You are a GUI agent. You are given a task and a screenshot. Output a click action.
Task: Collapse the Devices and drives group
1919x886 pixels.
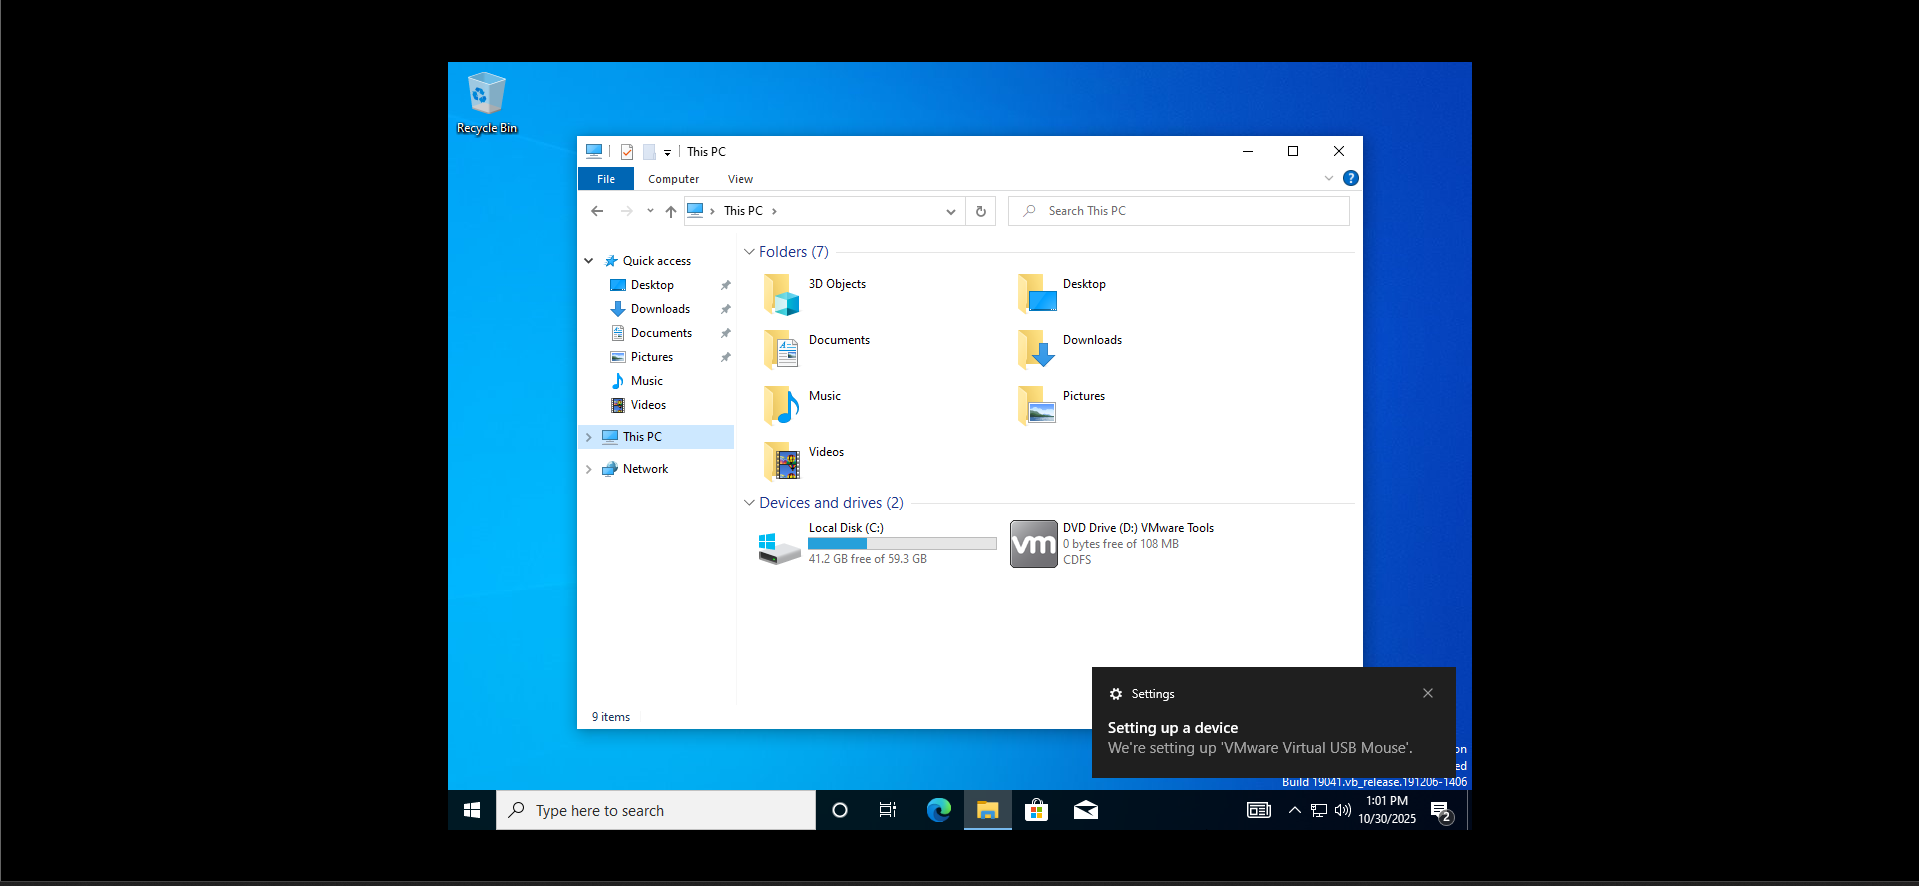click(749, 503)
